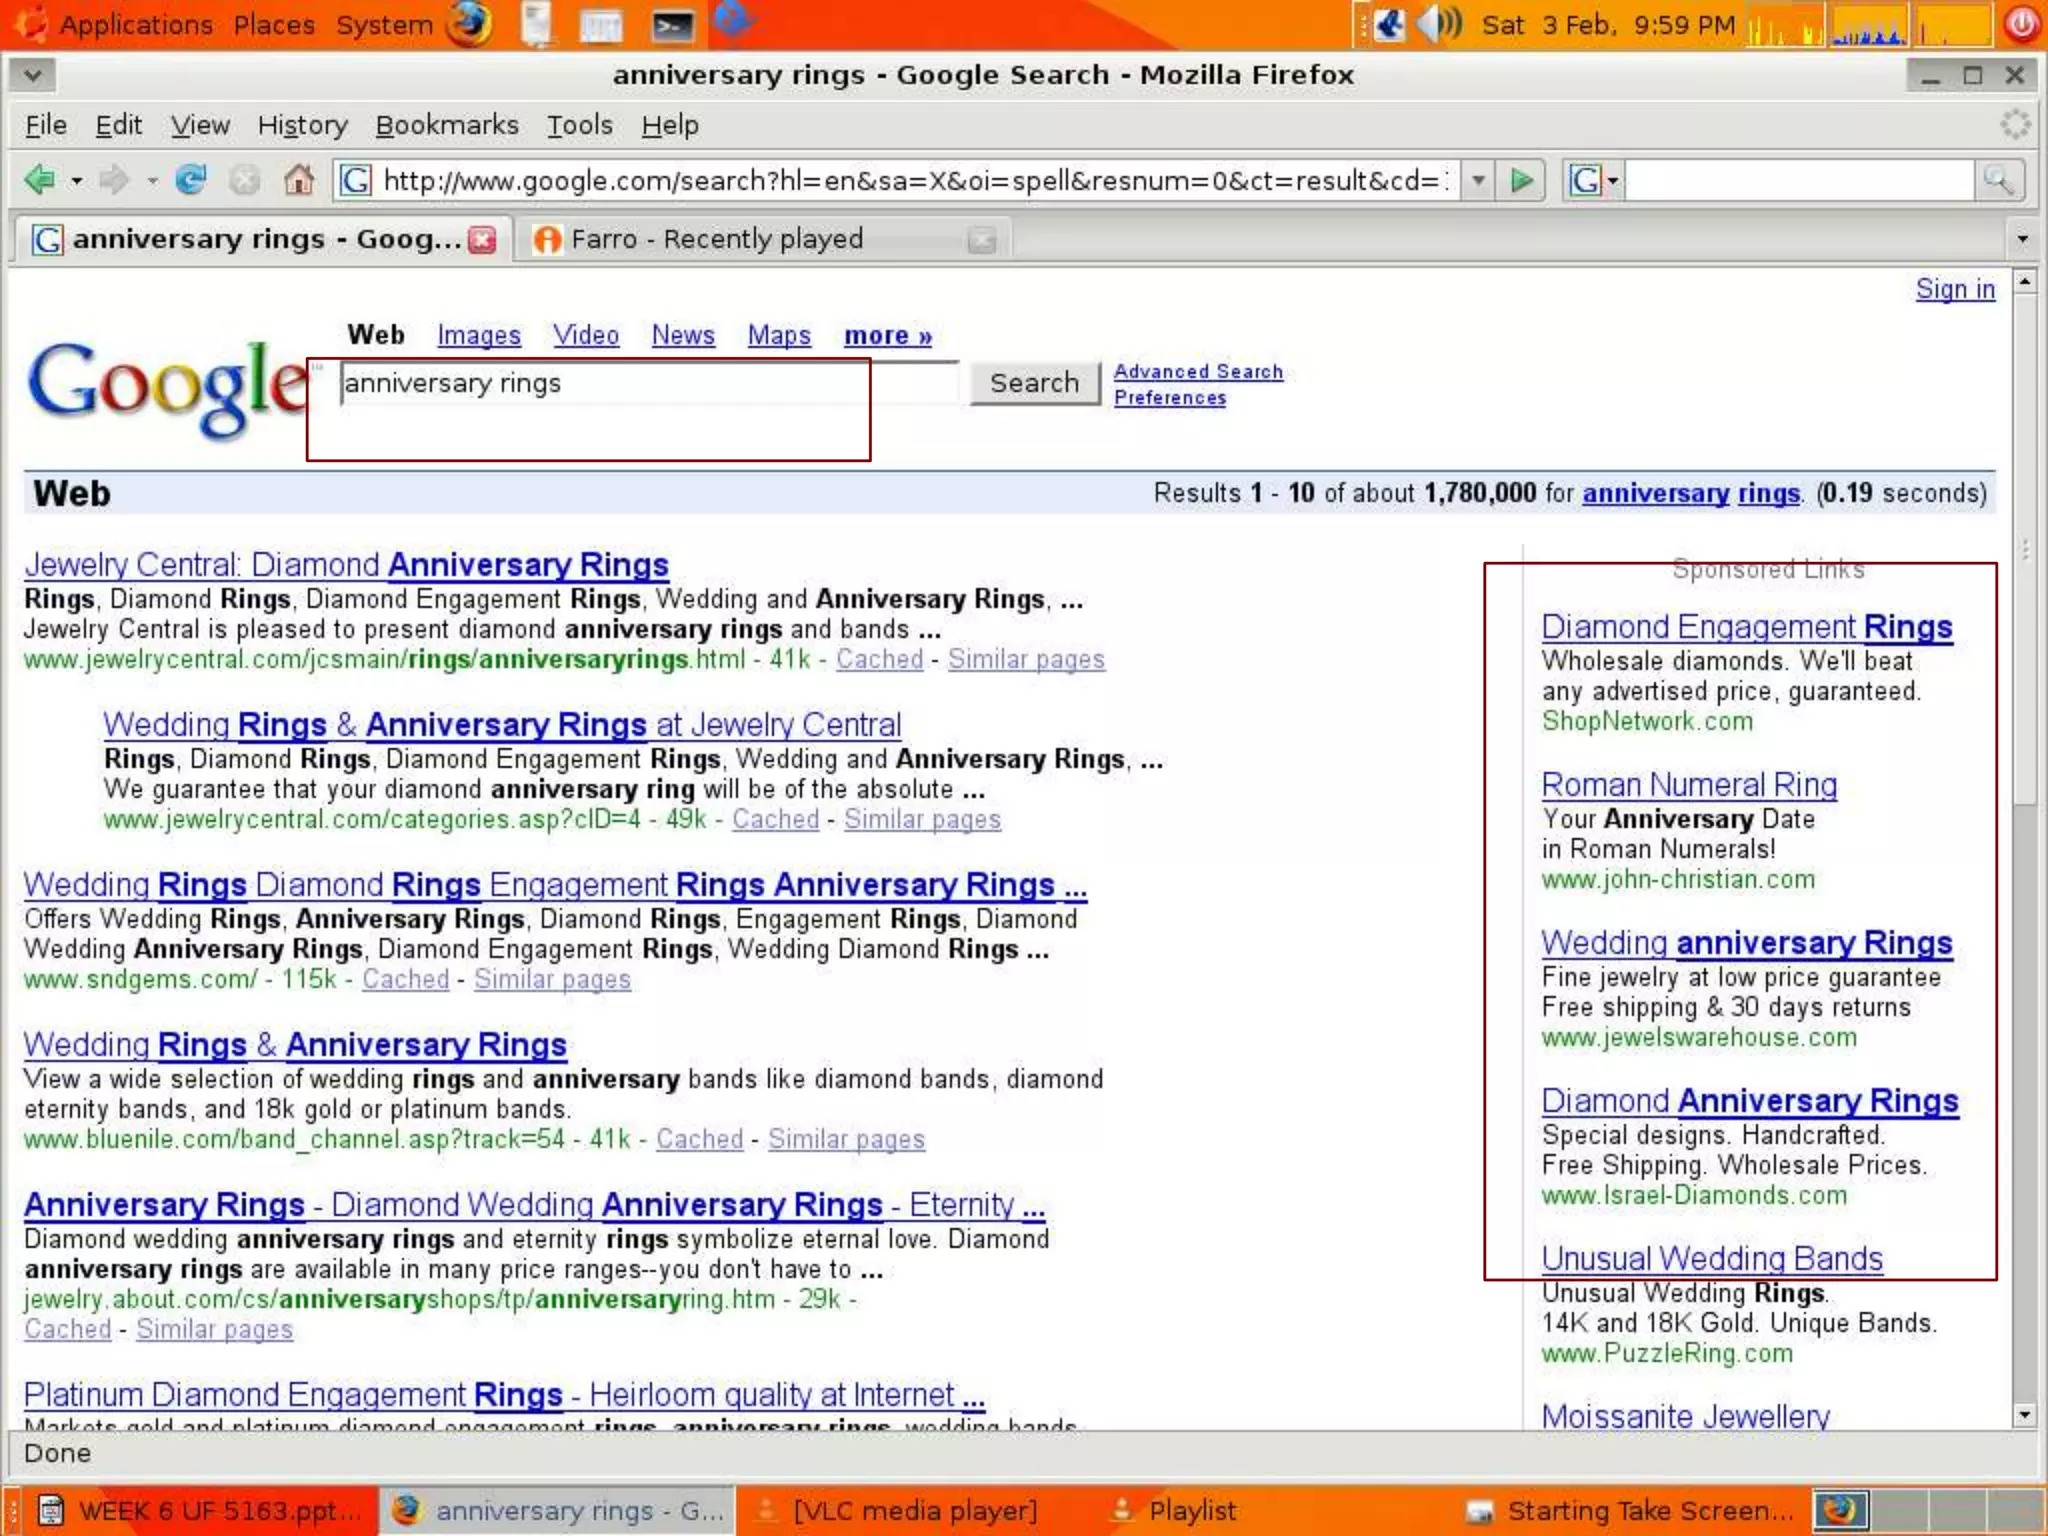Reload the page with the refresh icon
The image size is (2048, 1536).
point(190,181)
